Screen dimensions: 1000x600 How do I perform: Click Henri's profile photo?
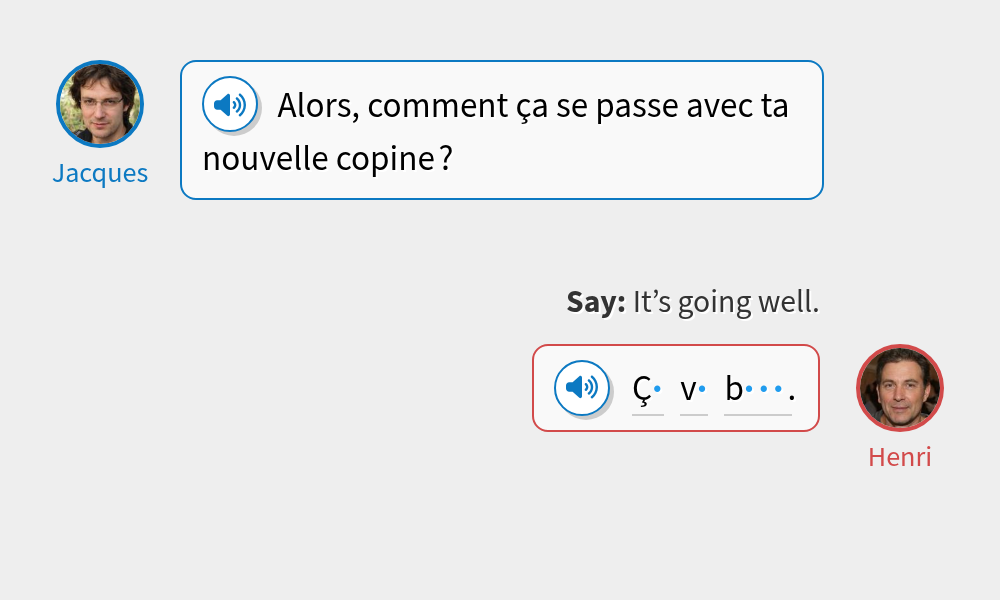(900, 388)
